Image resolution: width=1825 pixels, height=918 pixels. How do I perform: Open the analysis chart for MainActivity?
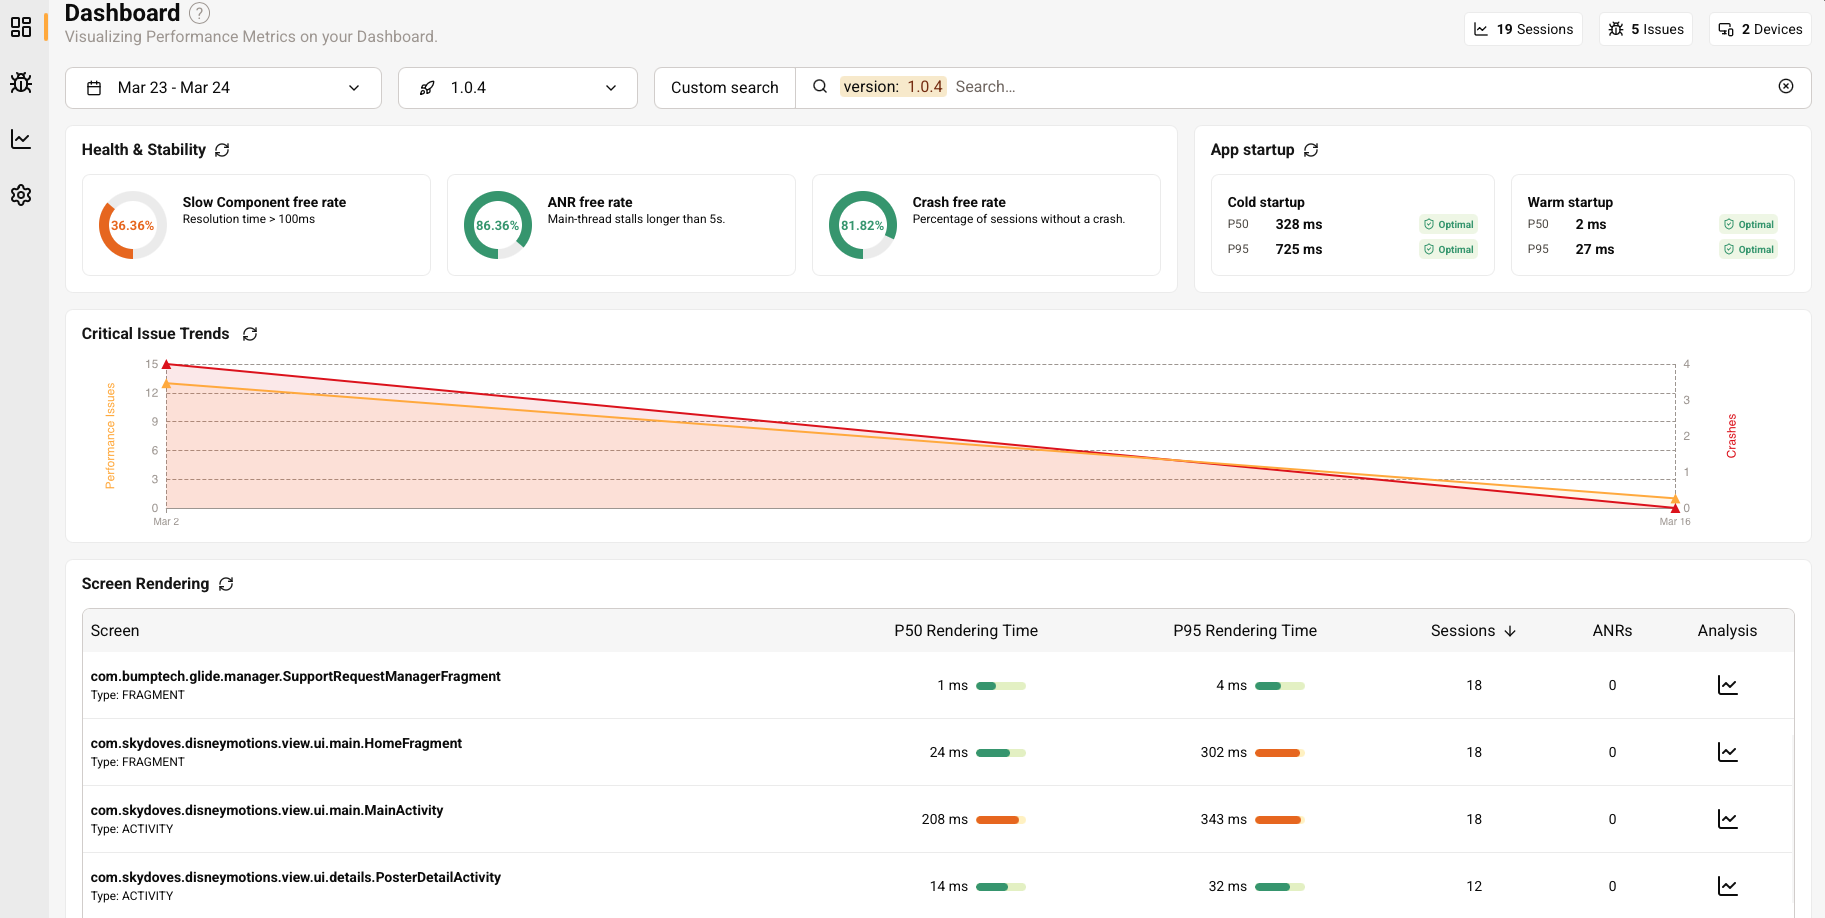pyautogui.click(x=1728, y=819)
